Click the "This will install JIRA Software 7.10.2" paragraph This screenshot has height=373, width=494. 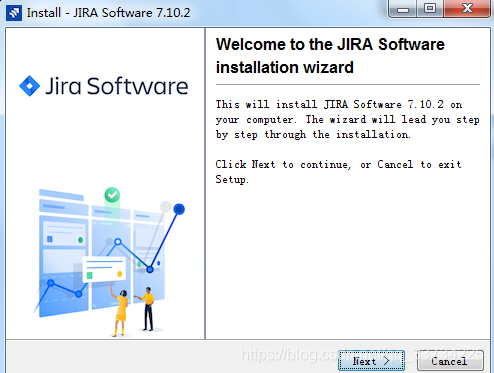[347, 119]
